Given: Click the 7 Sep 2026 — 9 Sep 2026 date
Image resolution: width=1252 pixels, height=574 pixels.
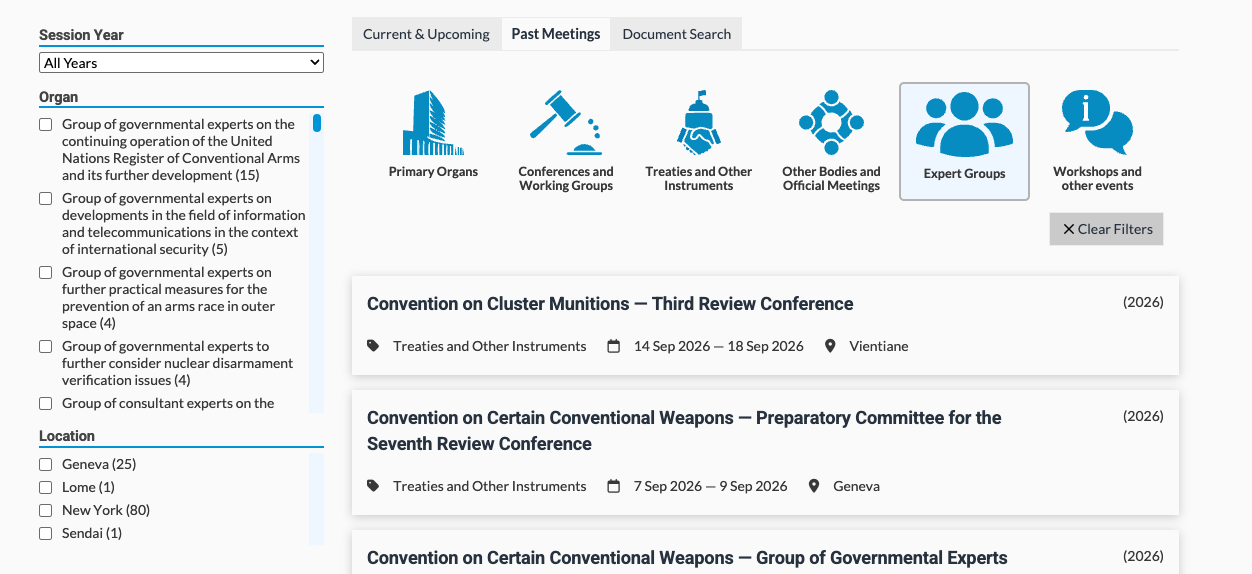Looking at the screenshot, I should coord(711,486).
